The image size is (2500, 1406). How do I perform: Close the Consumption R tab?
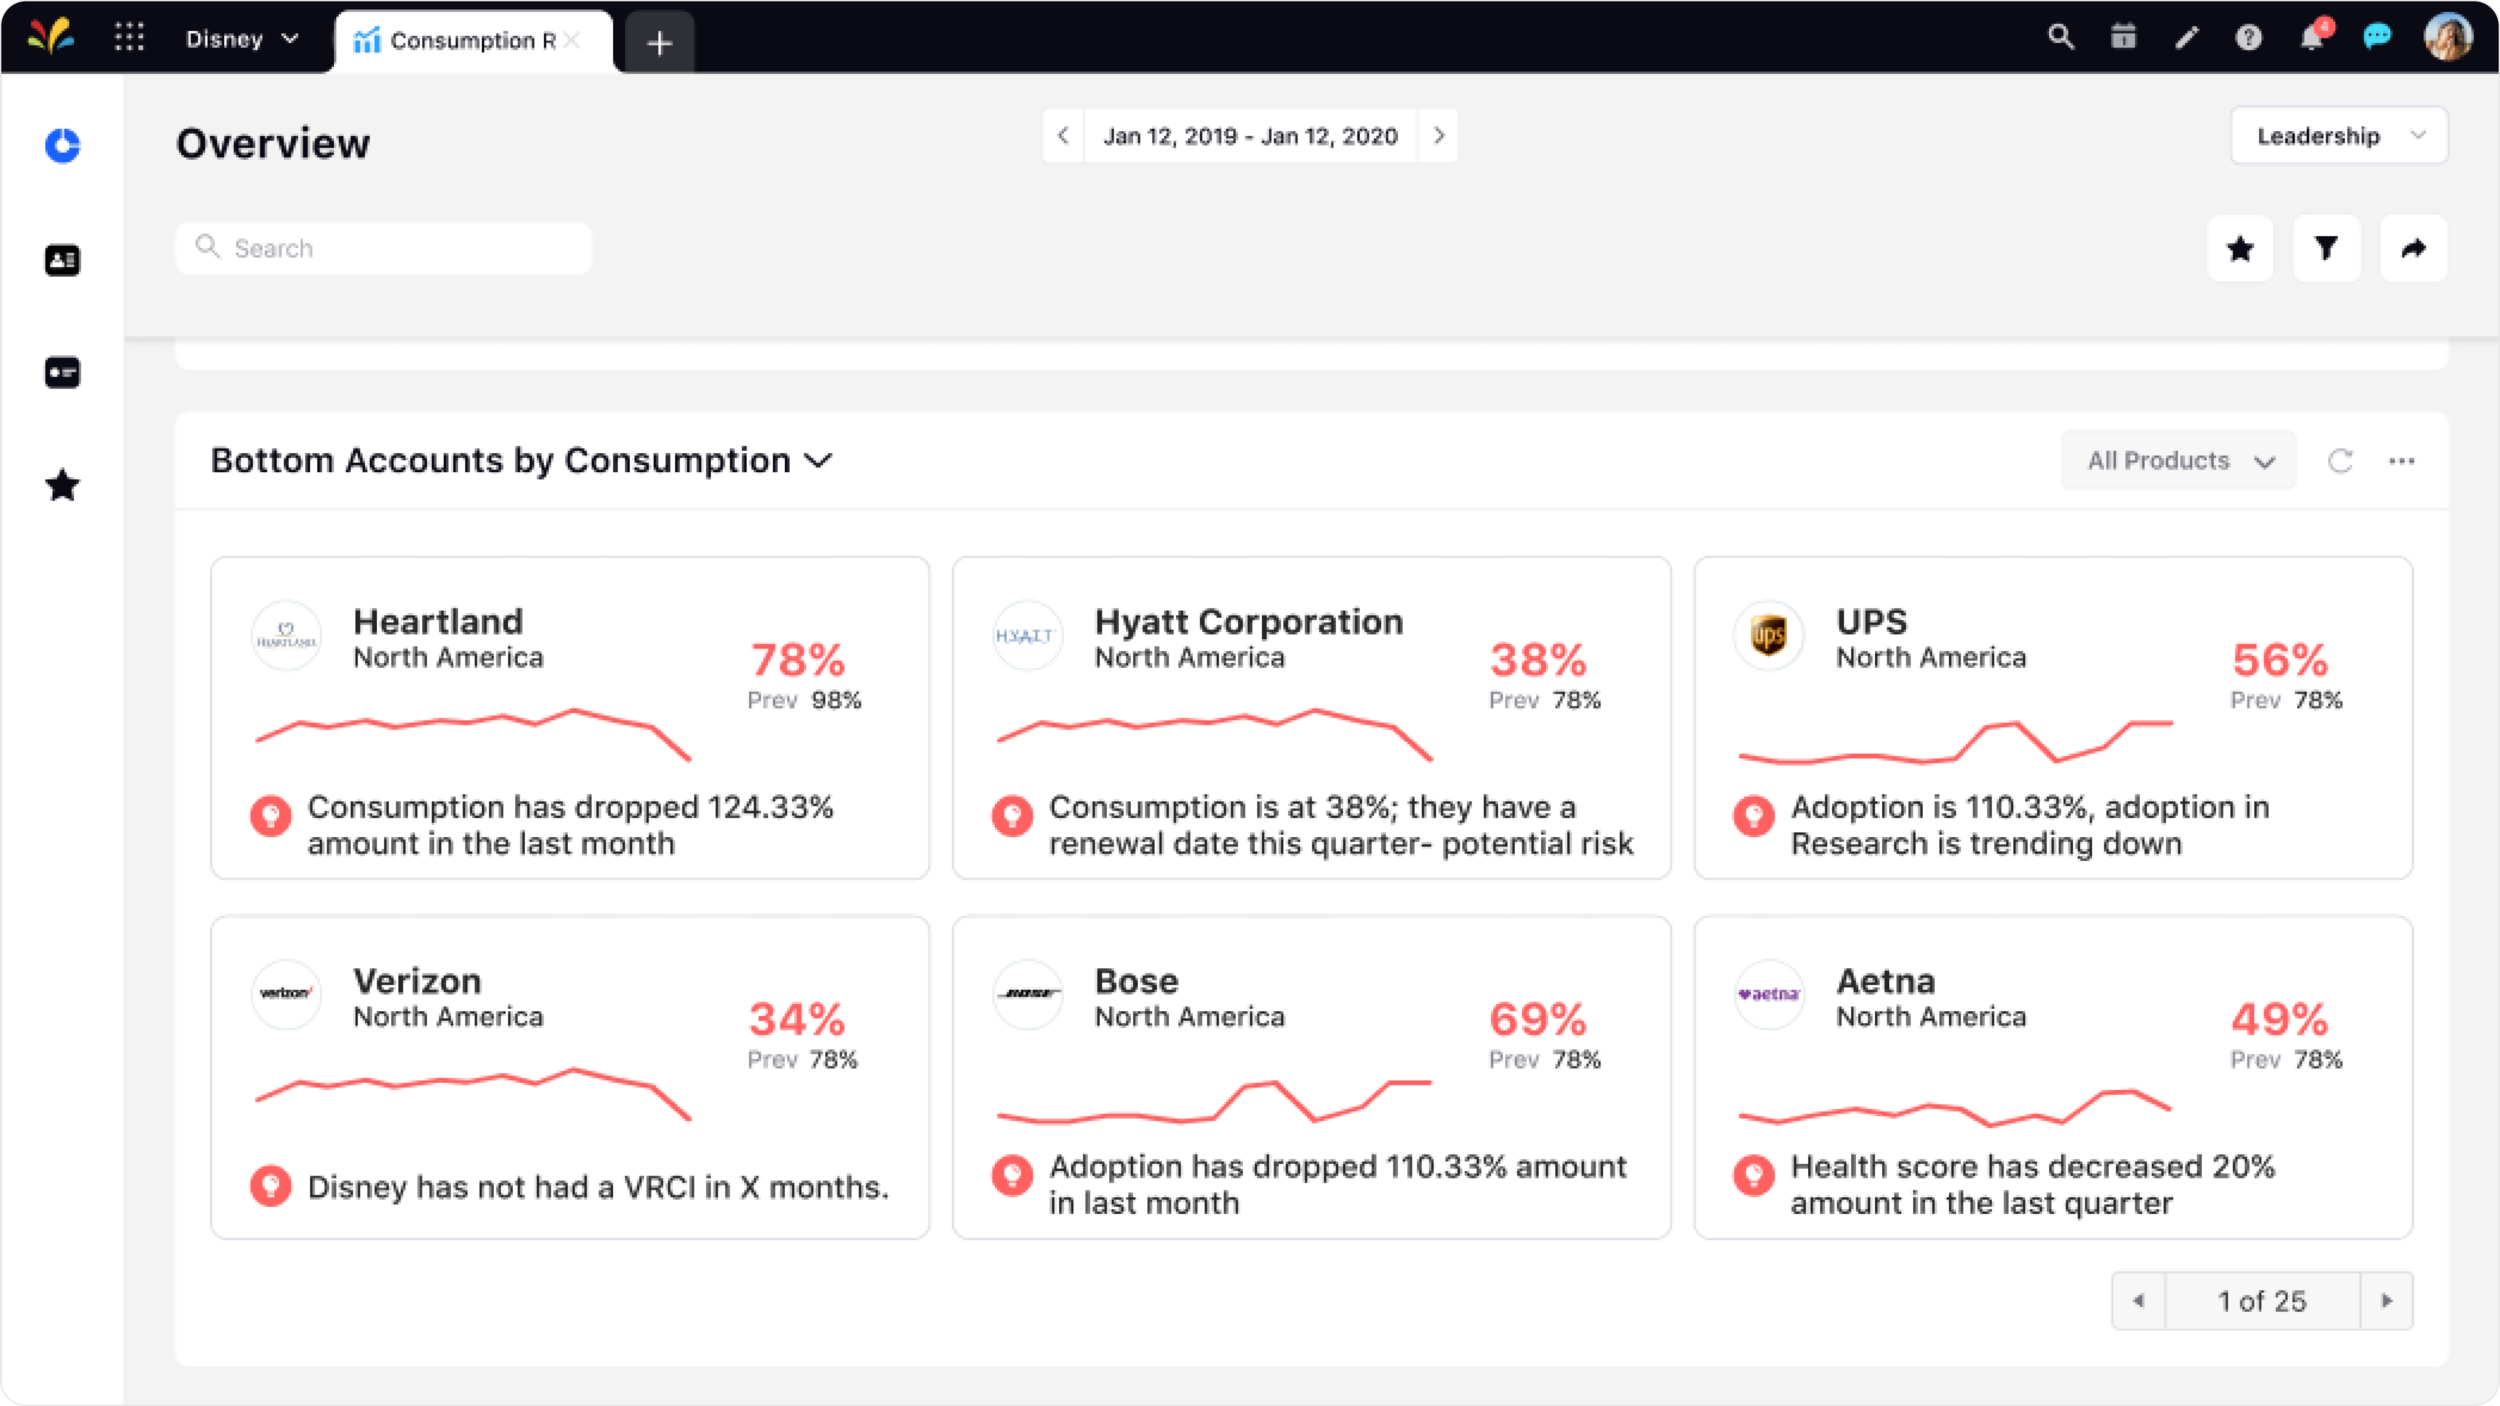pos(572,40)
